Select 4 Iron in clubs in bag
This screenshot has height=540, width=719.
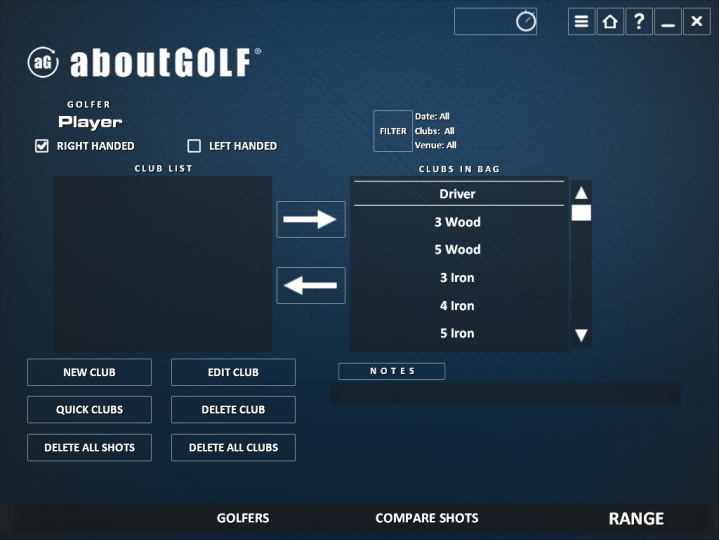pyautogui.click(x=459, y=306)
